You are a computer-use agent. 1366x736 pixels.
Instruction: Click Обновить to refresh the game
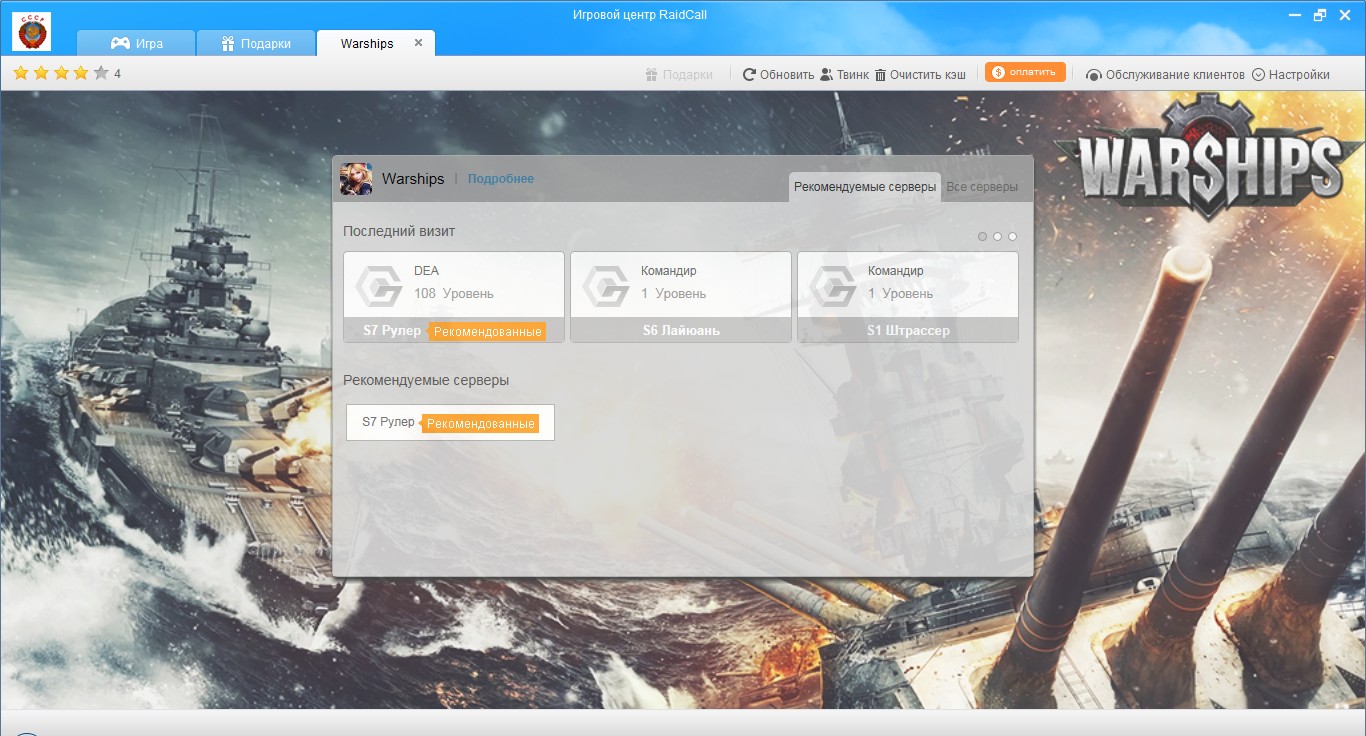click(x=778, y=74)
